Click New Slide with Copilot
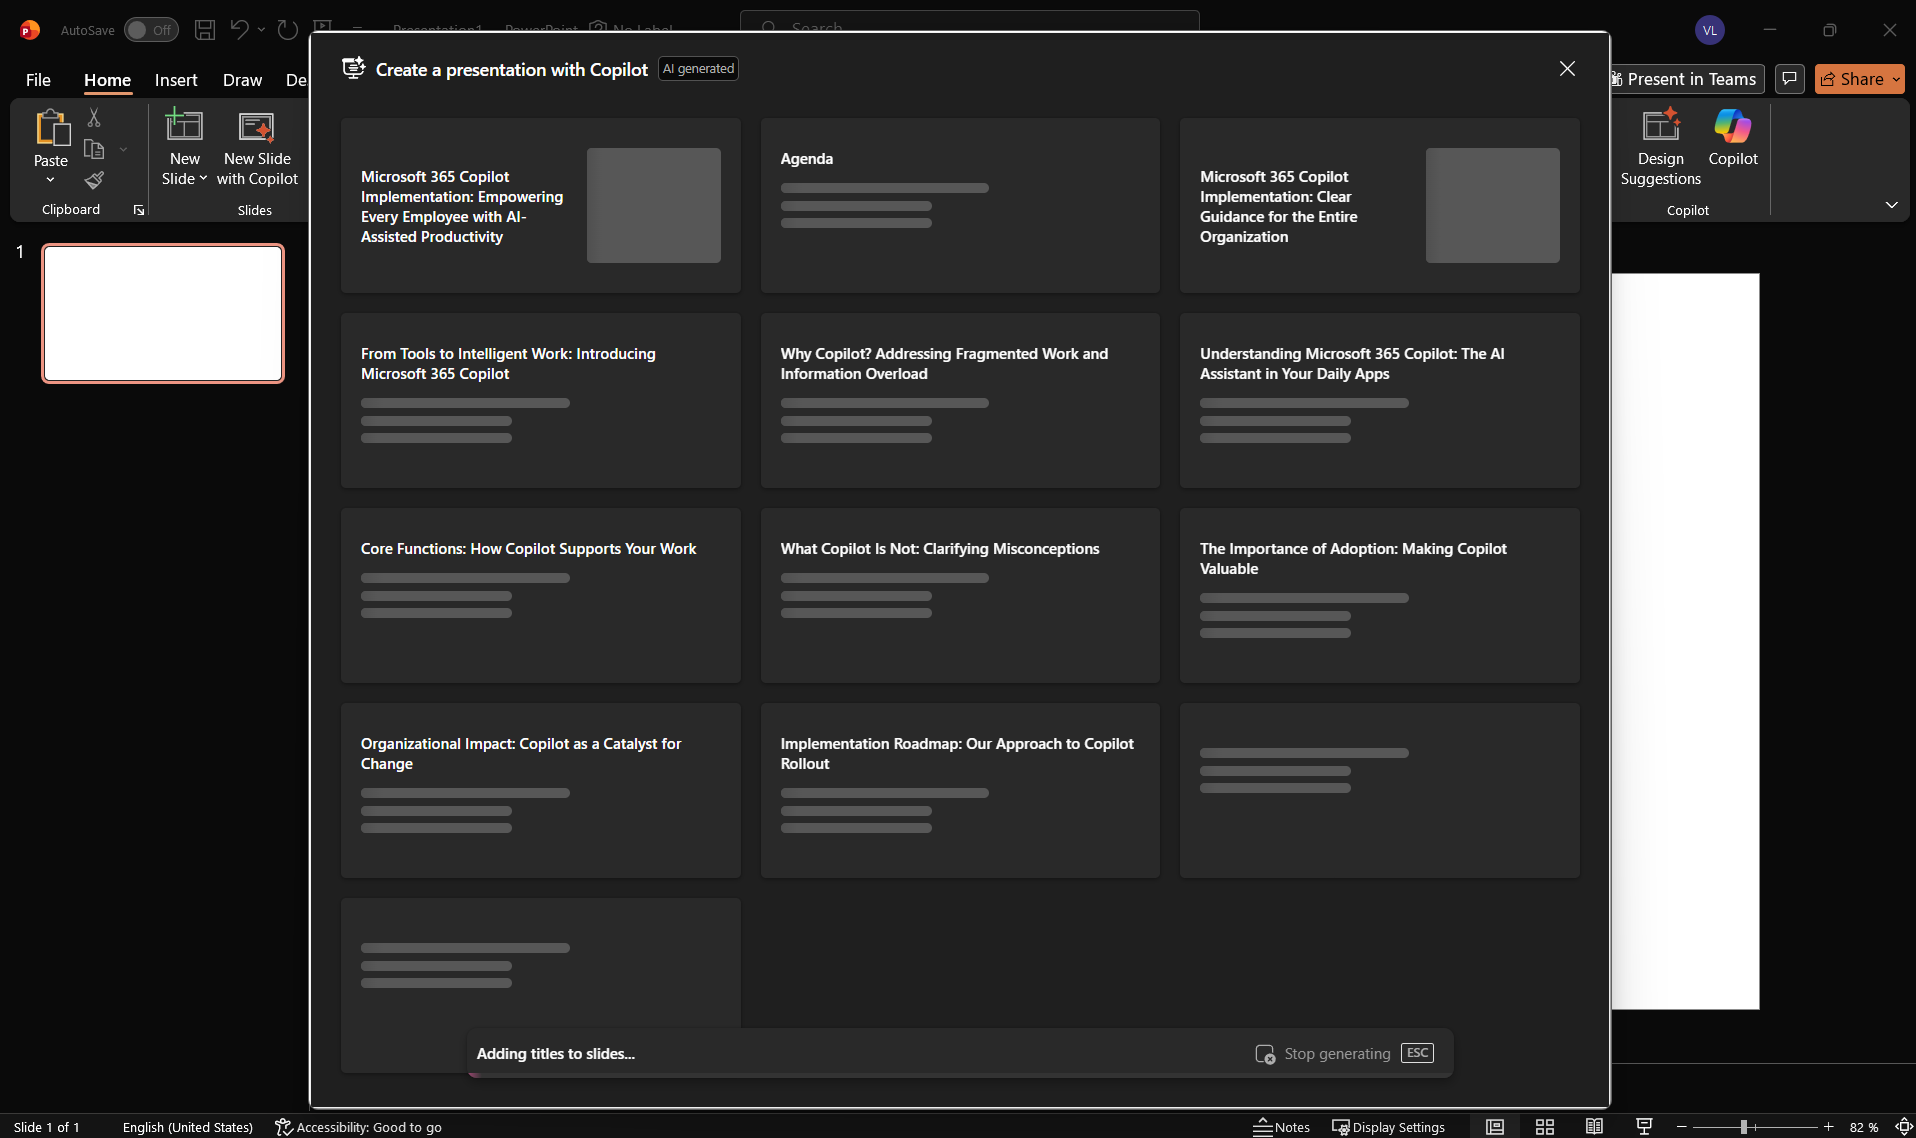This screenshot has height=1138, width=1916. tap(257, 147)
